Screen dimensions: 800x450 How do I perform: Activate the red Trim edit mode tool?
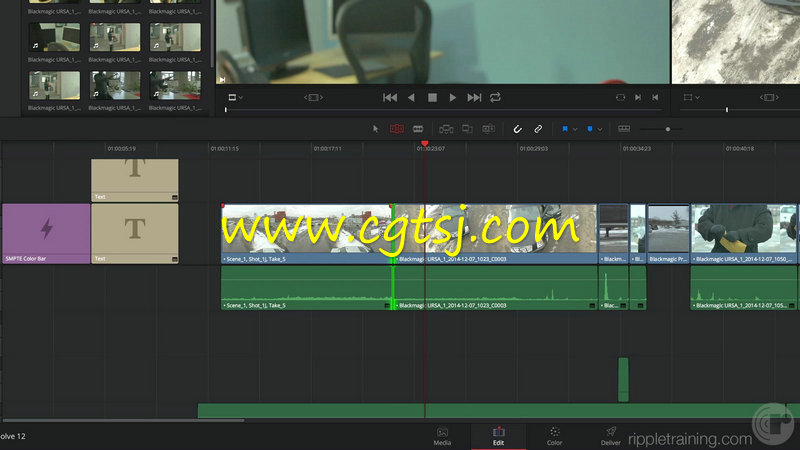click(x=397, y=129)
